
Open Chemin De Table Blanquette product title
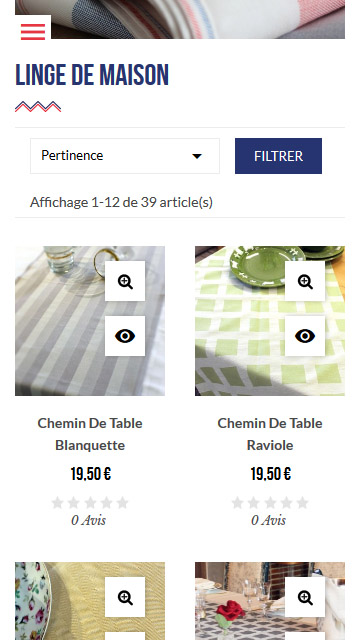pyautogui.click(x=90, y=434)
